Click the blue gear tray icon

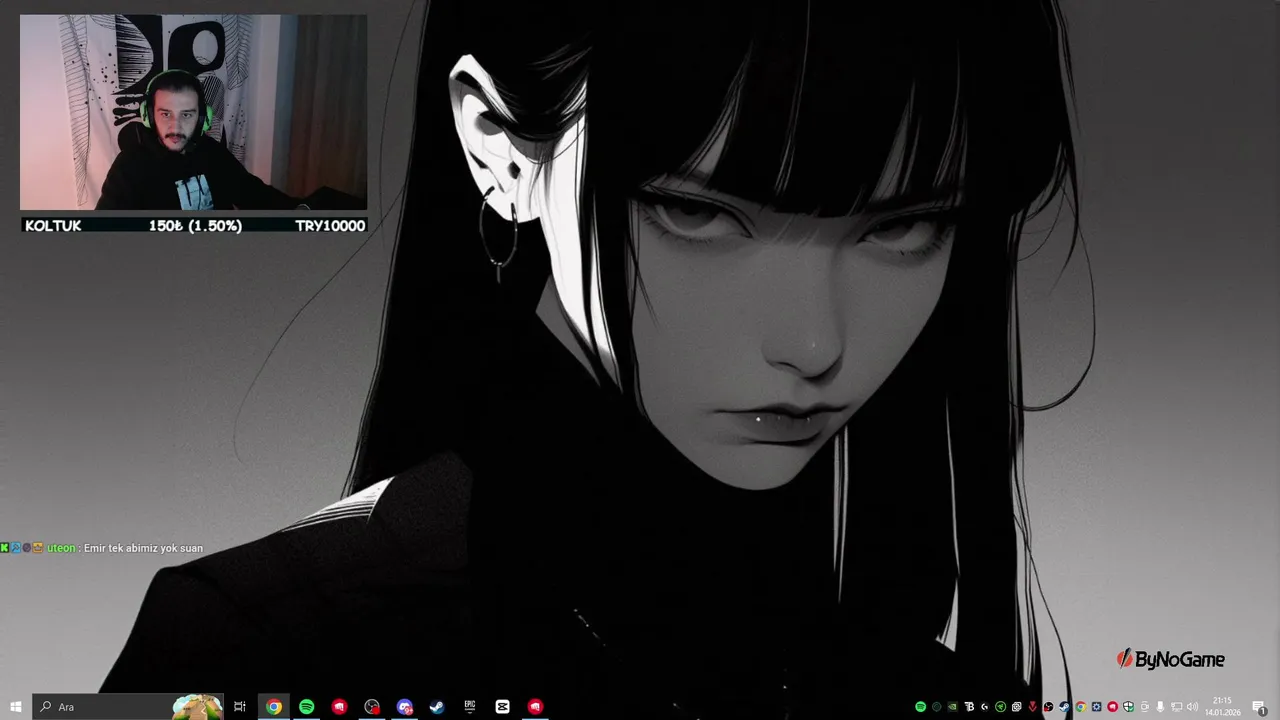1096,707
